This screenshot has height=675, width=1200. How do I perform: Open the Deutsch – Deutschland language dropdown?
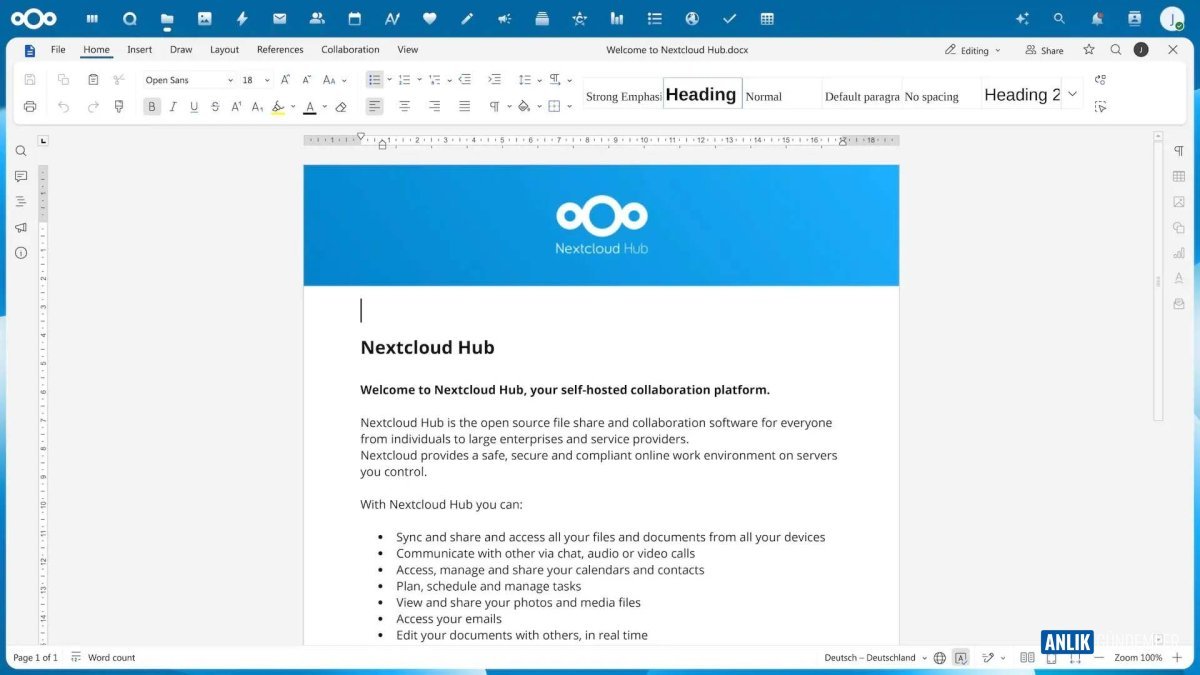tap(875, 658)
